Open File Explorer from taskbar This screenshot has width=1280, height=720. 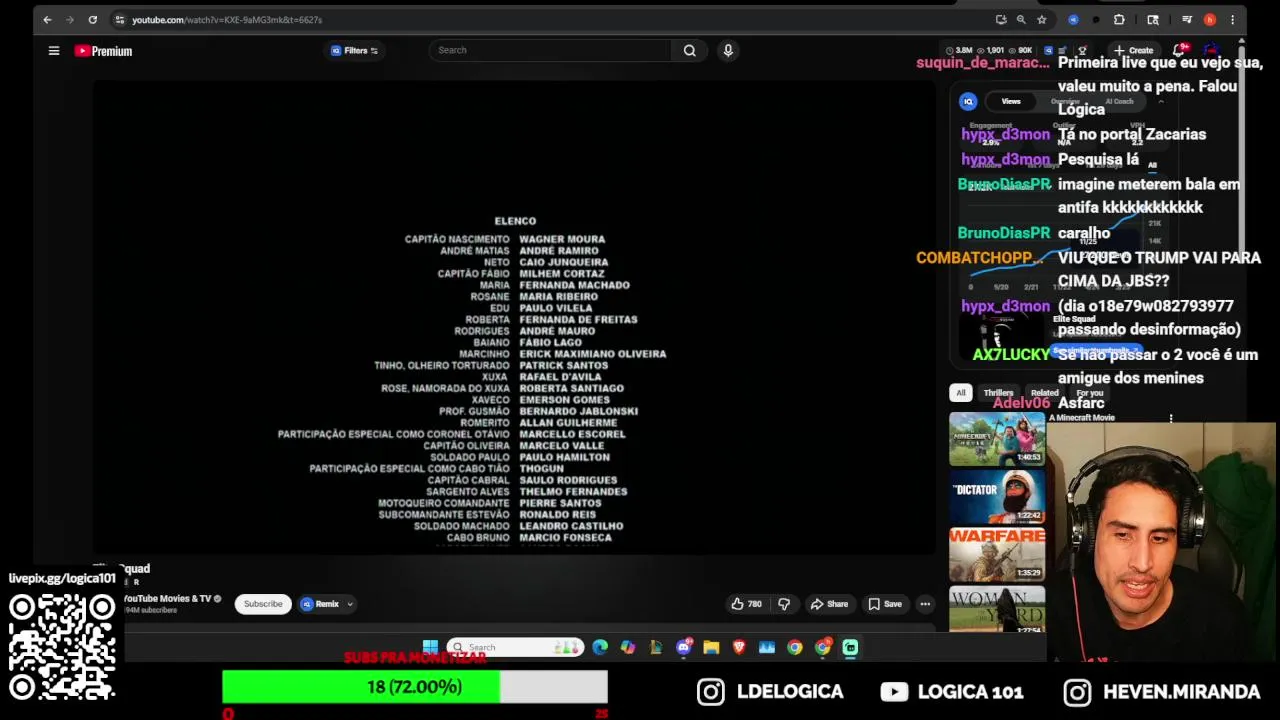click(x=711, y=647)
